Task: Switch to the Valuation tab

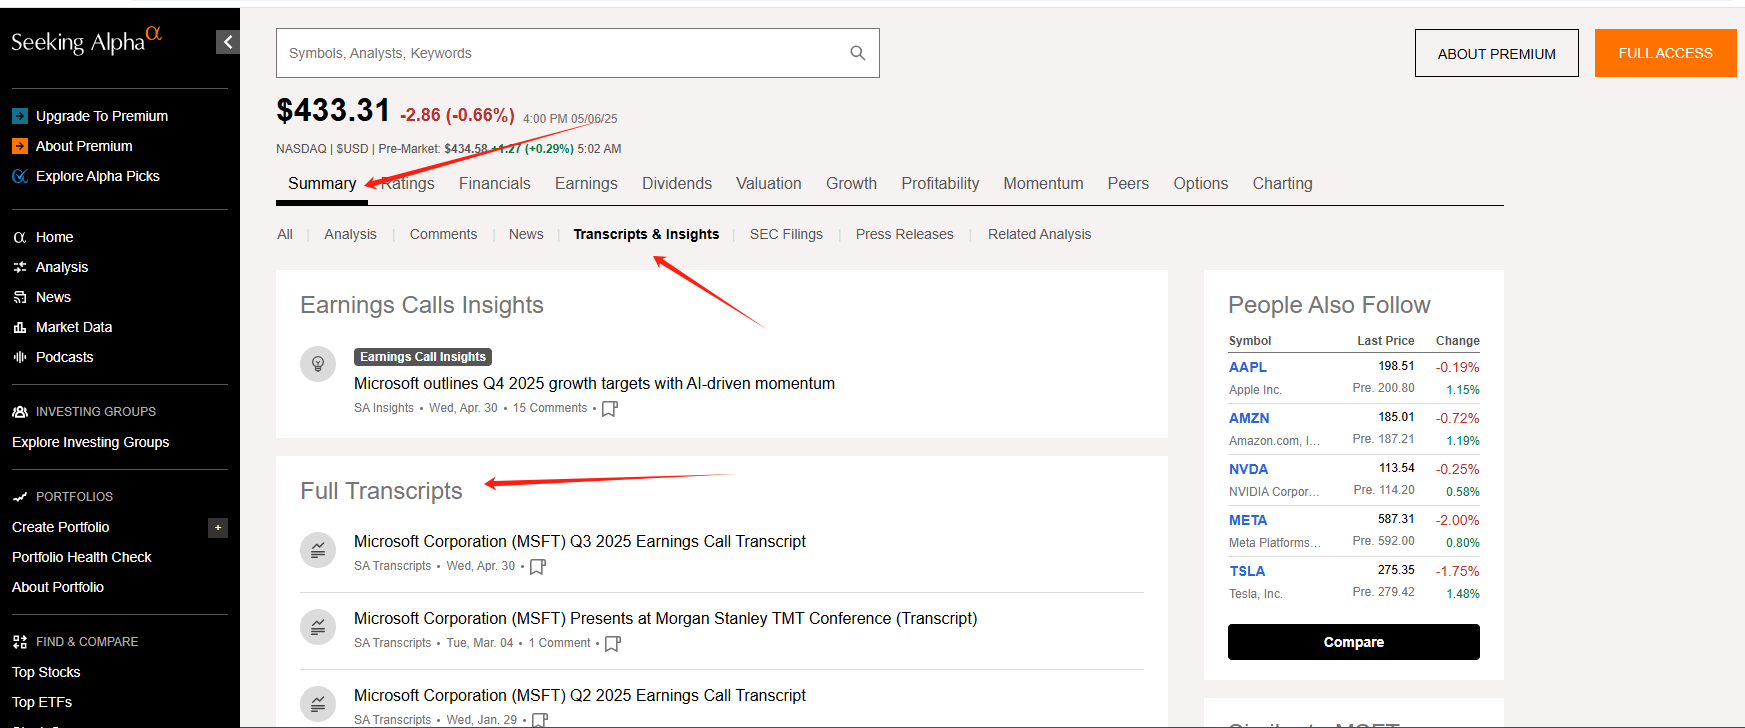Action: click(x=769, y=184)
